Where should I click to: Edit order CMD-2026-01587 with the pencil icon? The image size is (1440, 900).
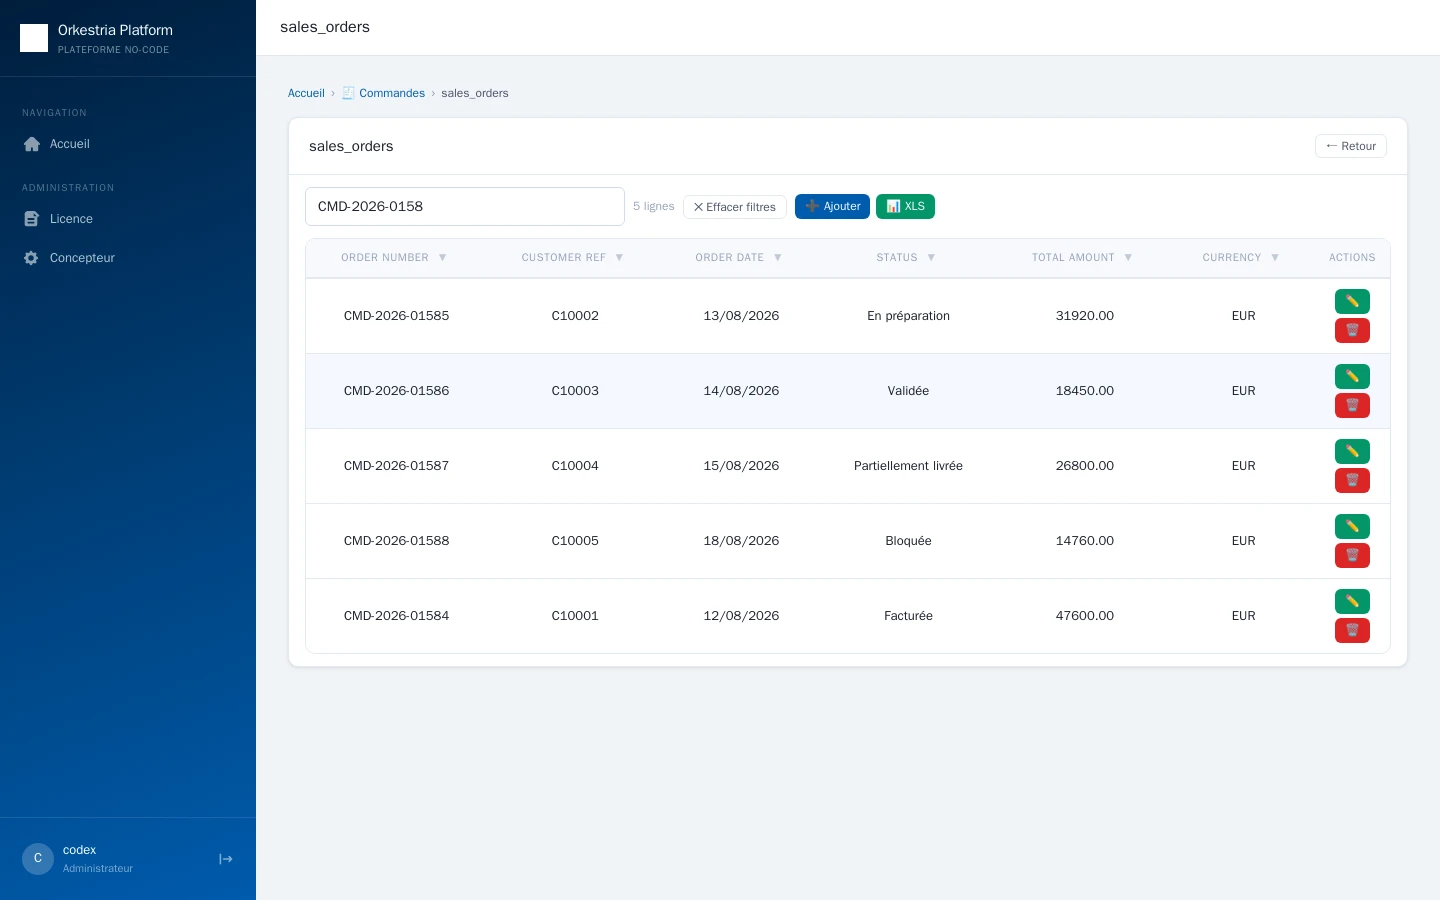[1352, 451]
